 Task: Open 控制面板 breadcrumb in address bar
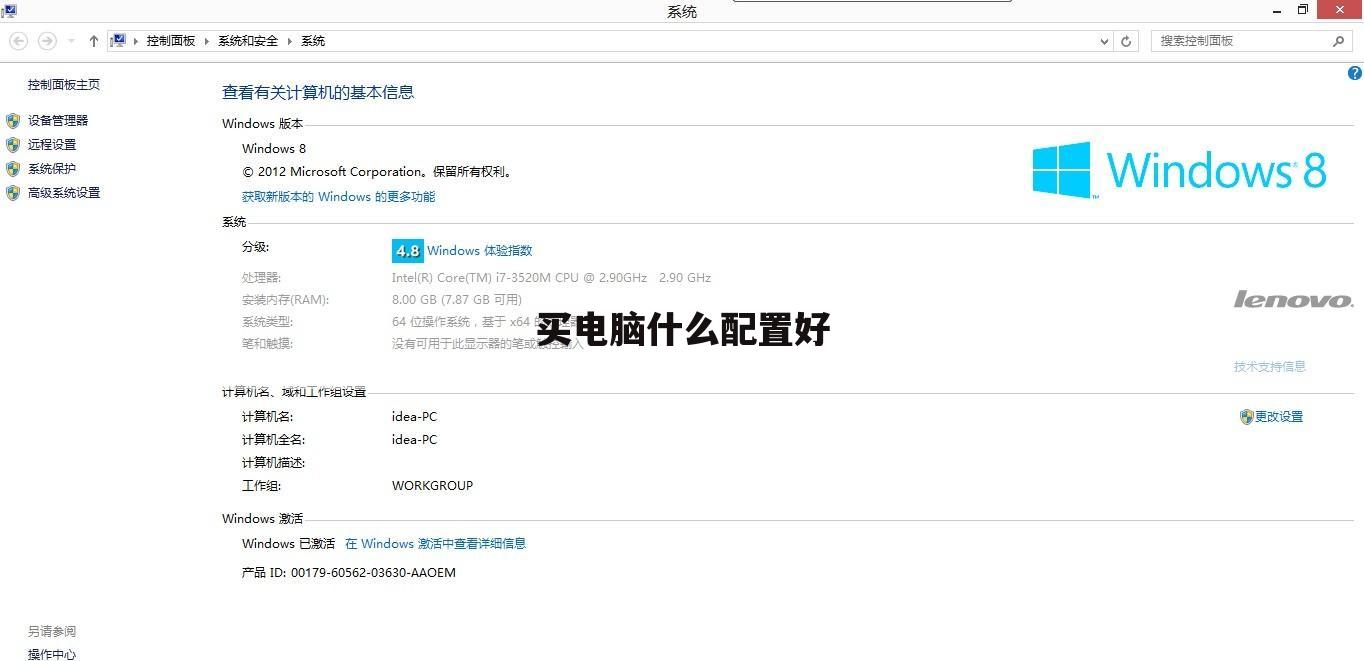171,41
